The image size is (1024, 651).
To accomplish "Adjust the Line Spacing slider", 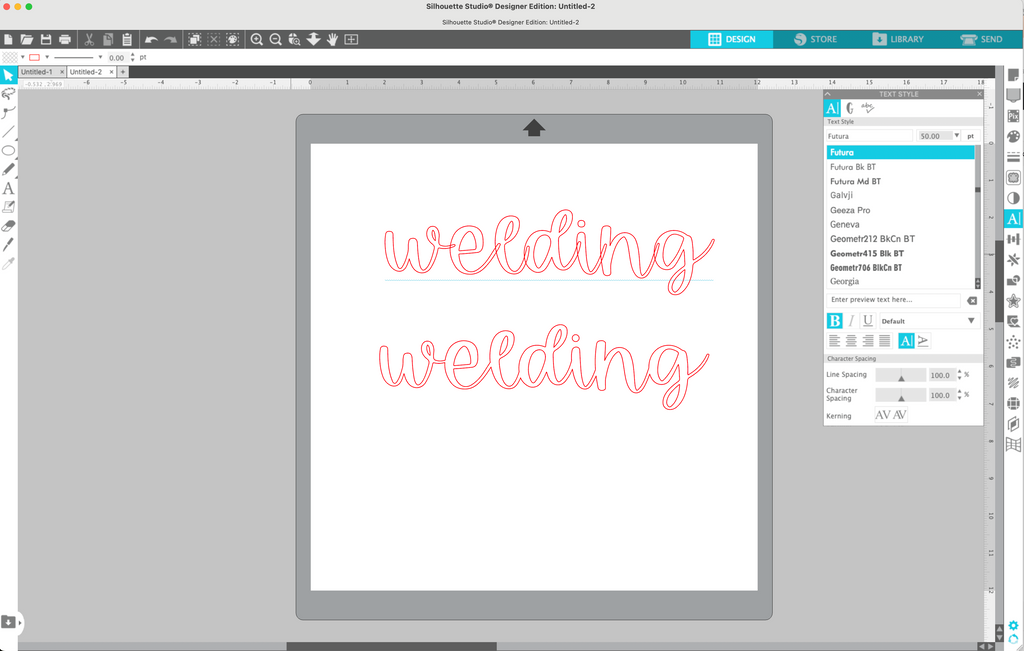I will click(901, 375).
